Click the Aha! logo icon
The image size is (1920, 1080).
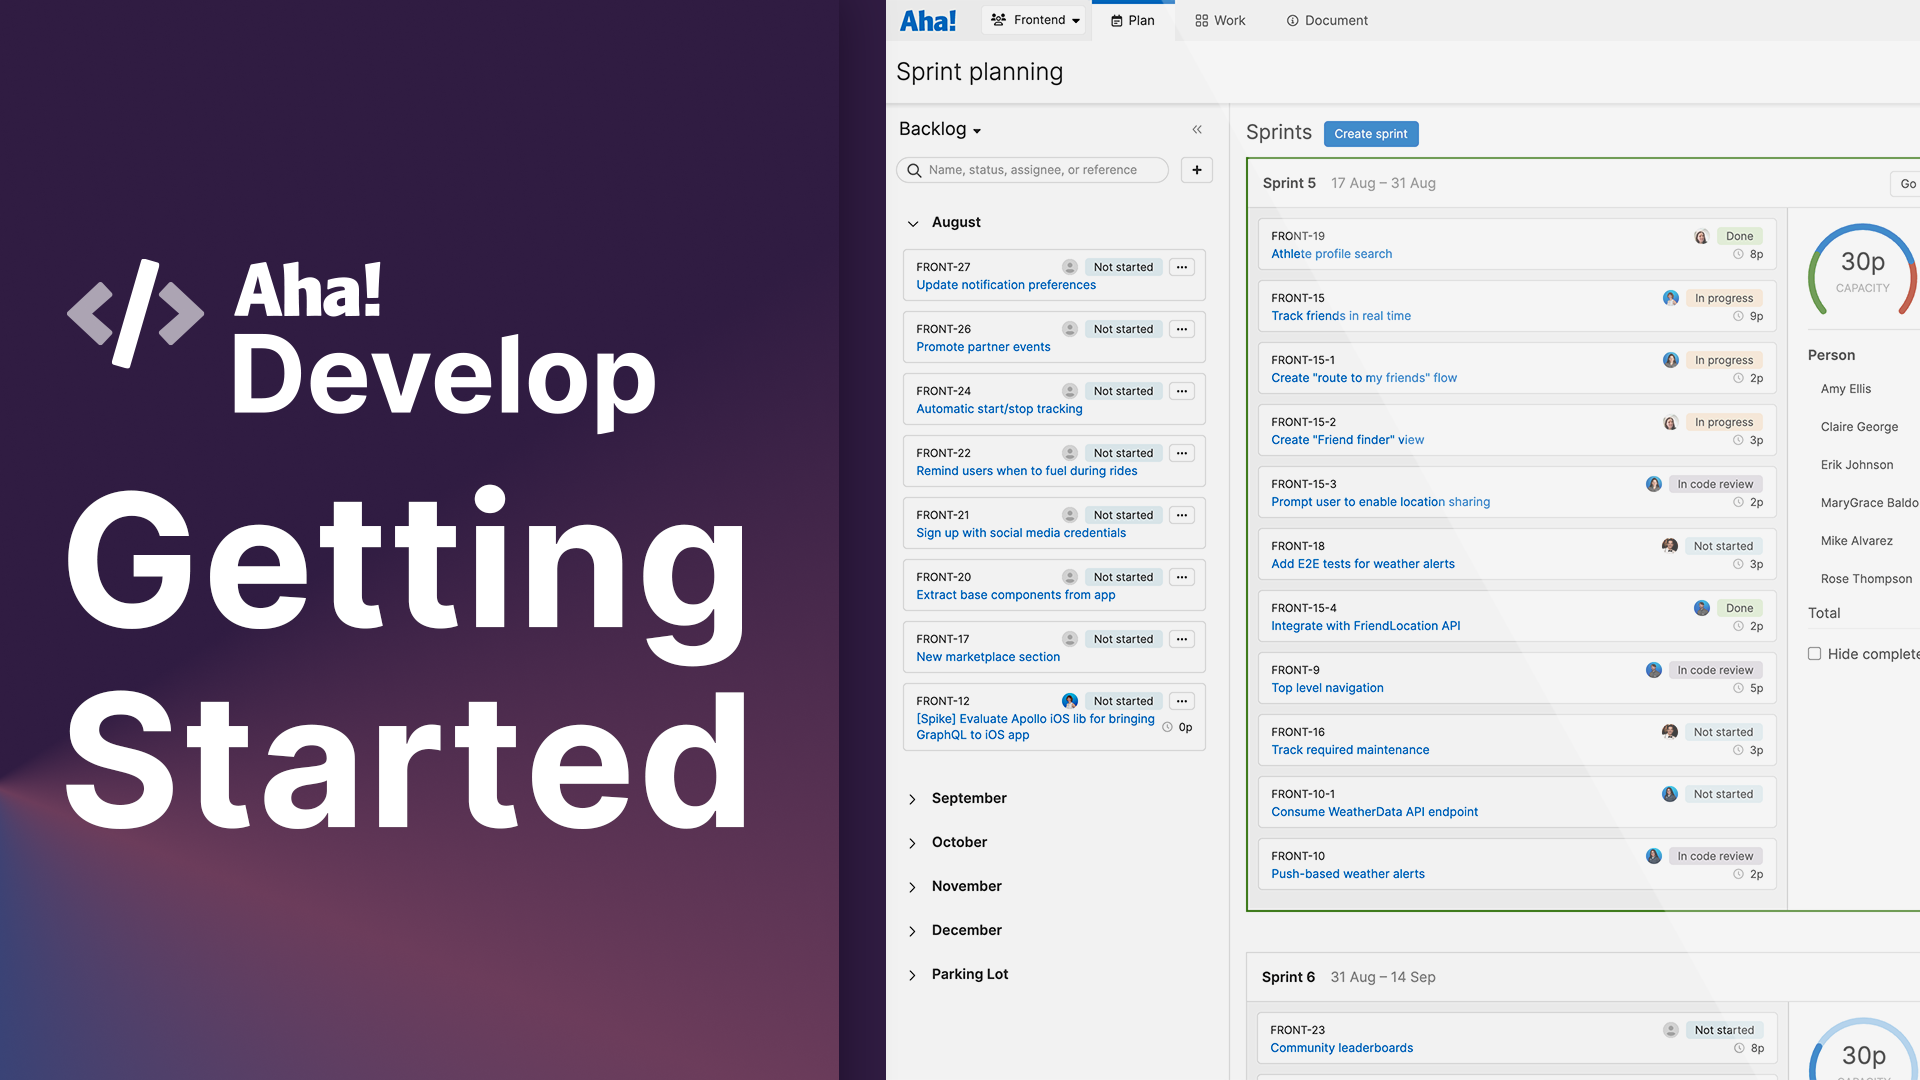pos(928,20)
